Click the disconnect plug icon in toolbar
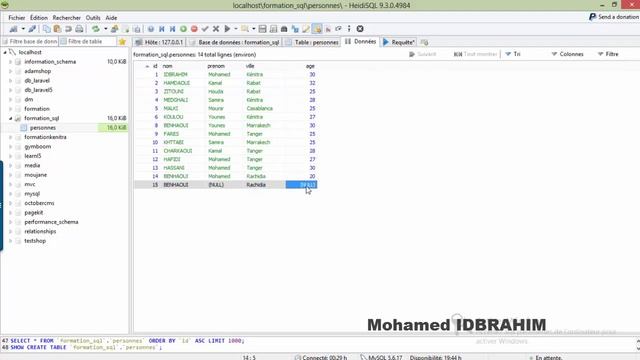Viewport: 640px width, 360px height. [32, 29]
